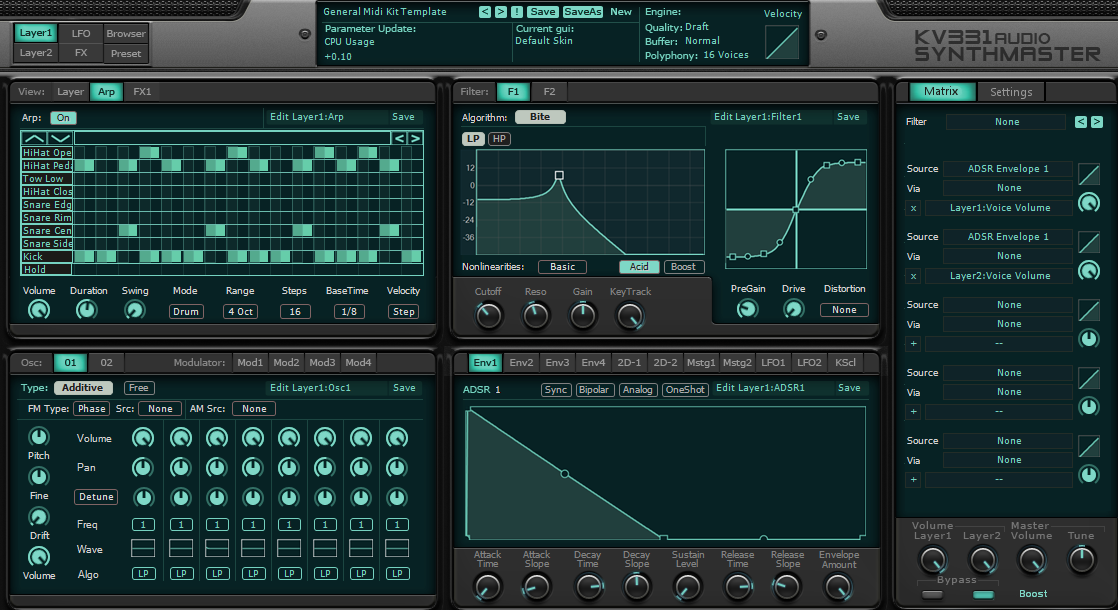This screenshot has height=610, width=1118.
Task: Click amount knob for Layer1:Voice Volume
Action: pyautogui.click(x=1089, y=202)
